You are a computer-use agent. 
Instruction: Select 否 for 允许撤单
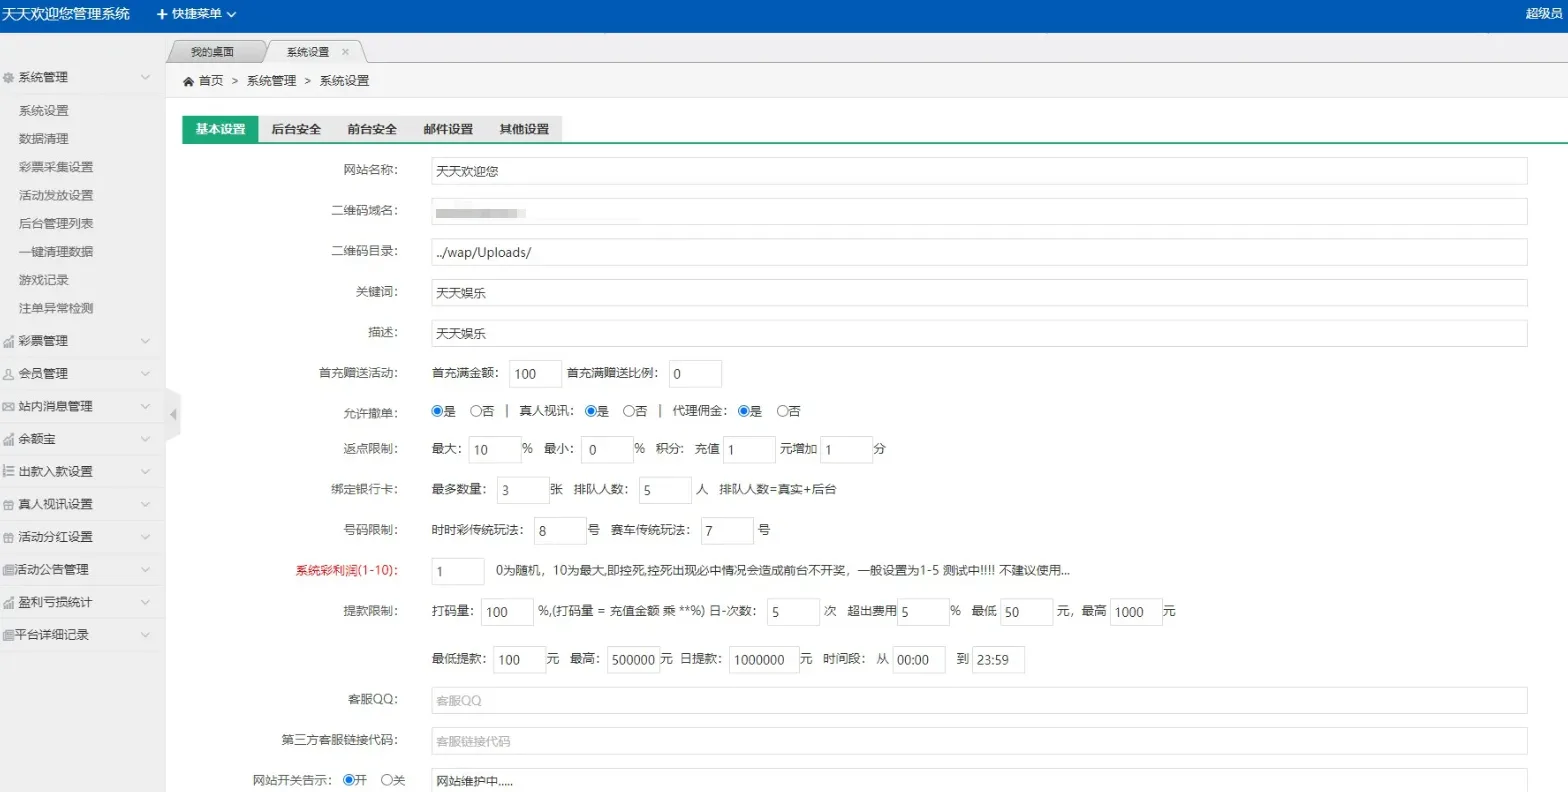476,411
